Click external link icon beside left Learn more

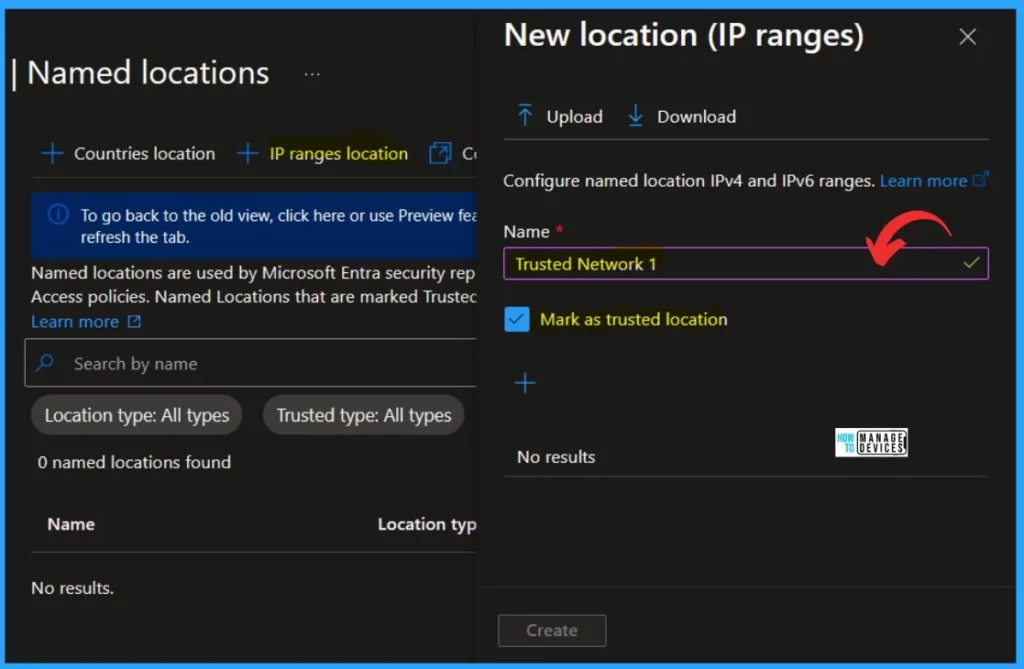click(x=134, y=321)
